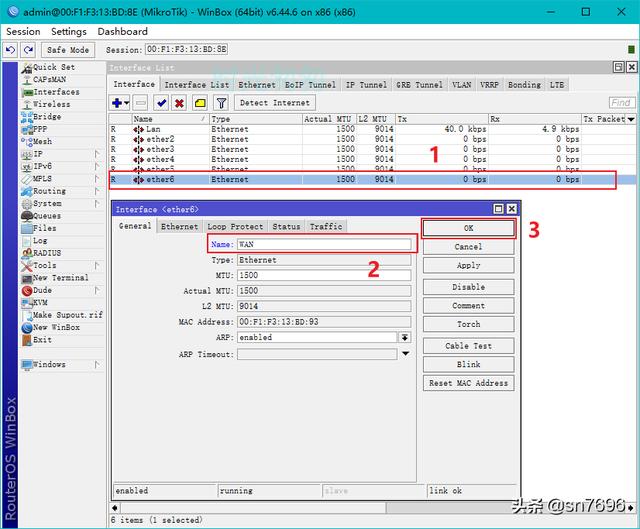The height and width of the screenshot is (529, 640).
Task: Click the OK button
Action: tap(469, 228)
